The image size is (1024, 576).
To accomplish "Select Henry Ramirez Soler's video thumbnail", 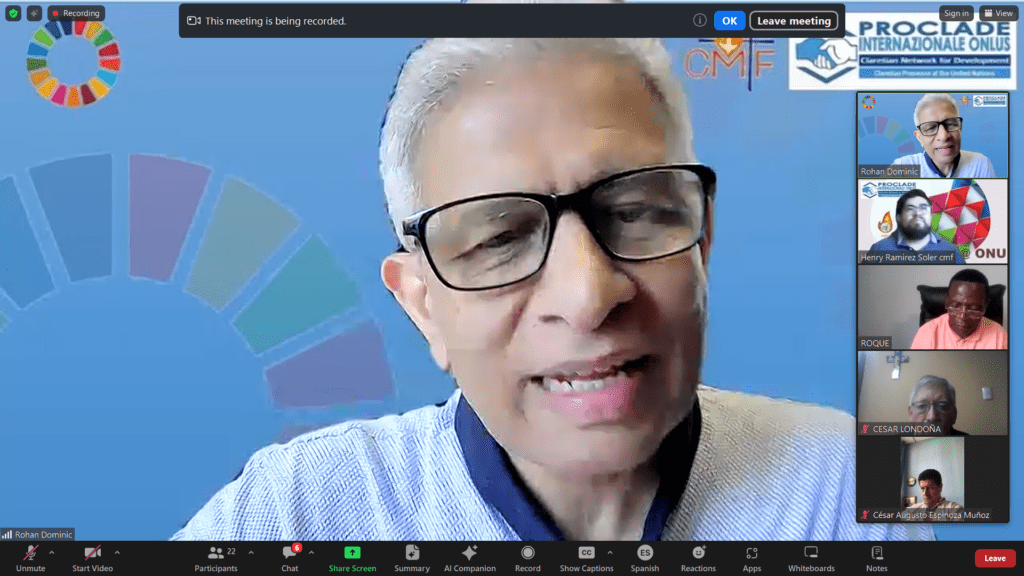I will click(932, 221).
